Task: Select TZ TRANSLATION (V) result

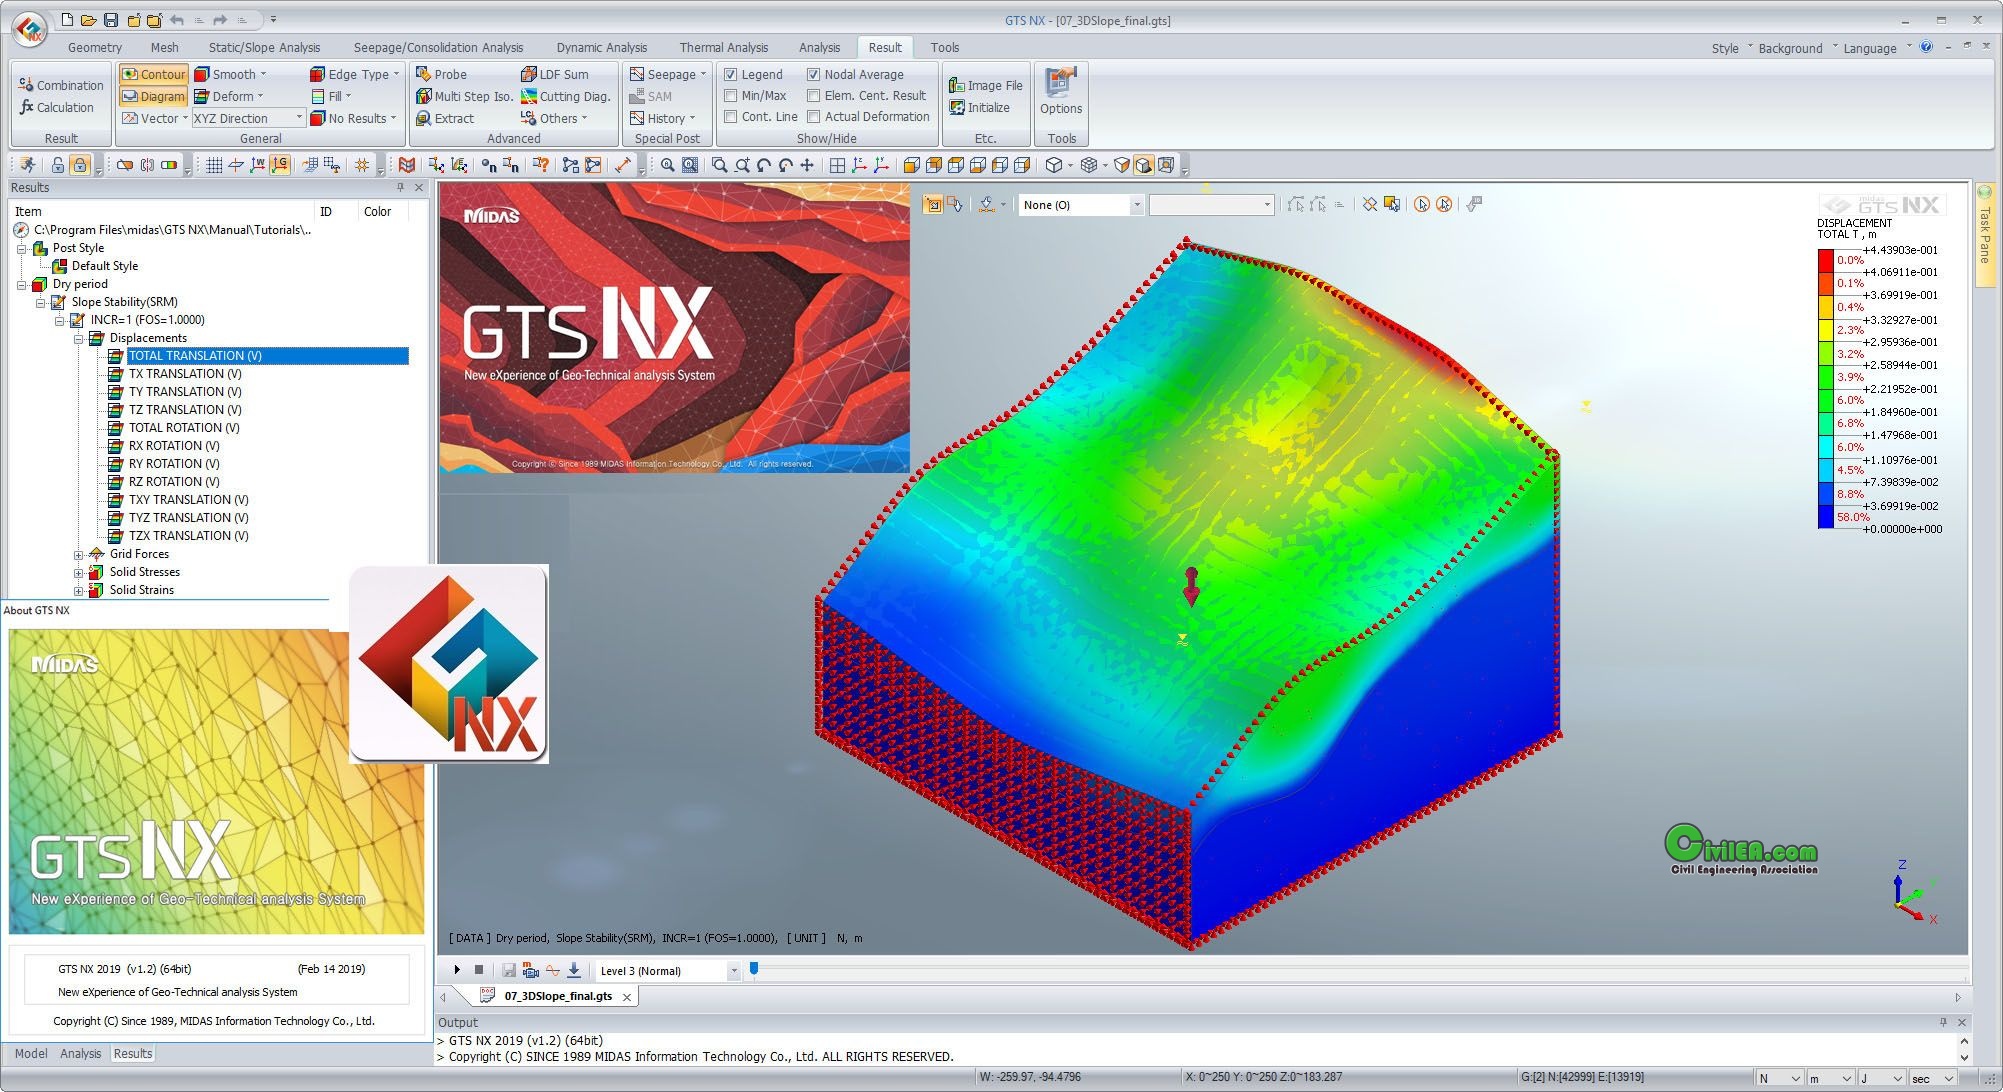Action: click(x=185, y=410)
